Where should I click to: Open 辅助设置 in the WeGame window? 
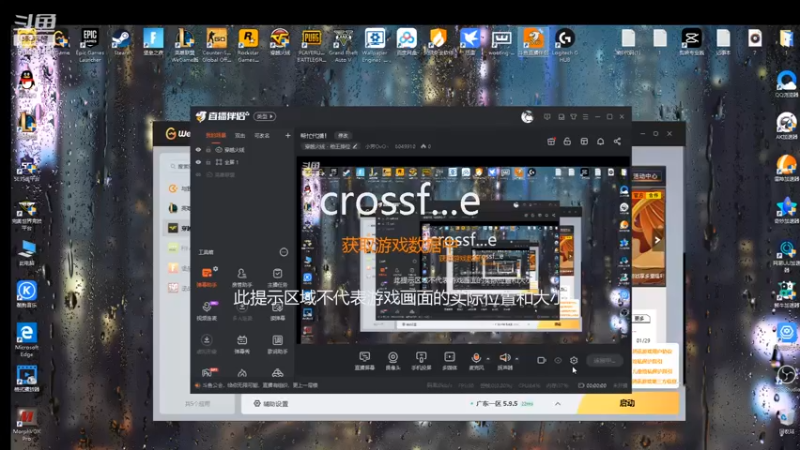(271, 404)
